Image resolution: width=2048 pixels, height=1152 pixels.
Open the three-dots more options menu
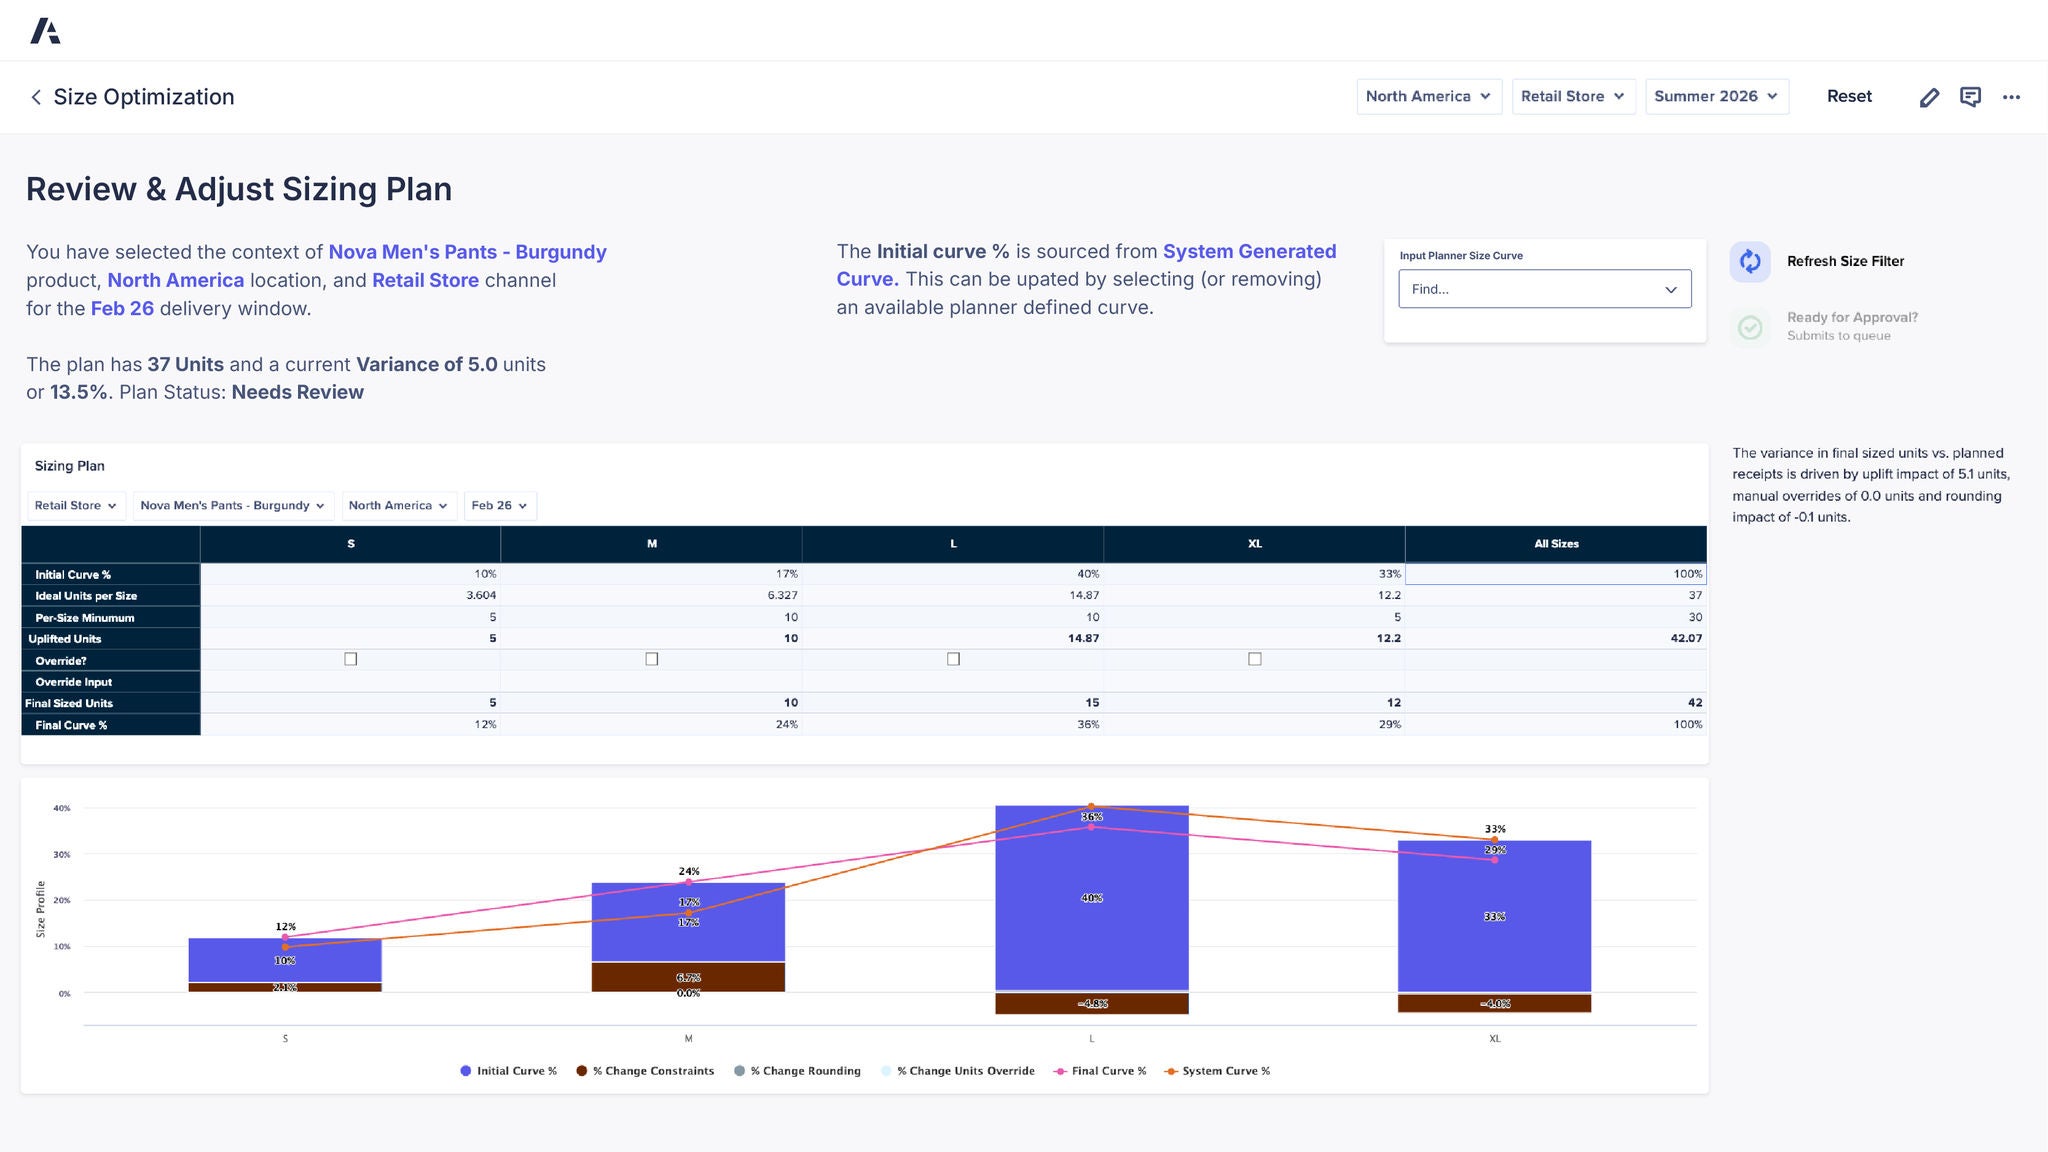(x=2011, y=97)
